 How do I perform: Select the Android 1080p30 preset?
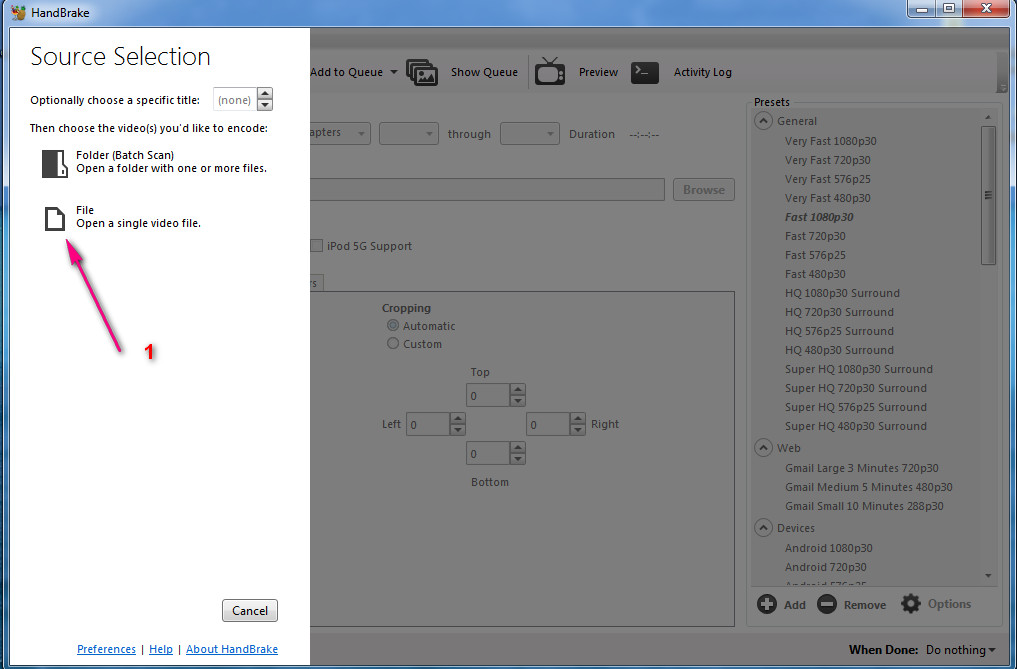(x=828, y=548)
